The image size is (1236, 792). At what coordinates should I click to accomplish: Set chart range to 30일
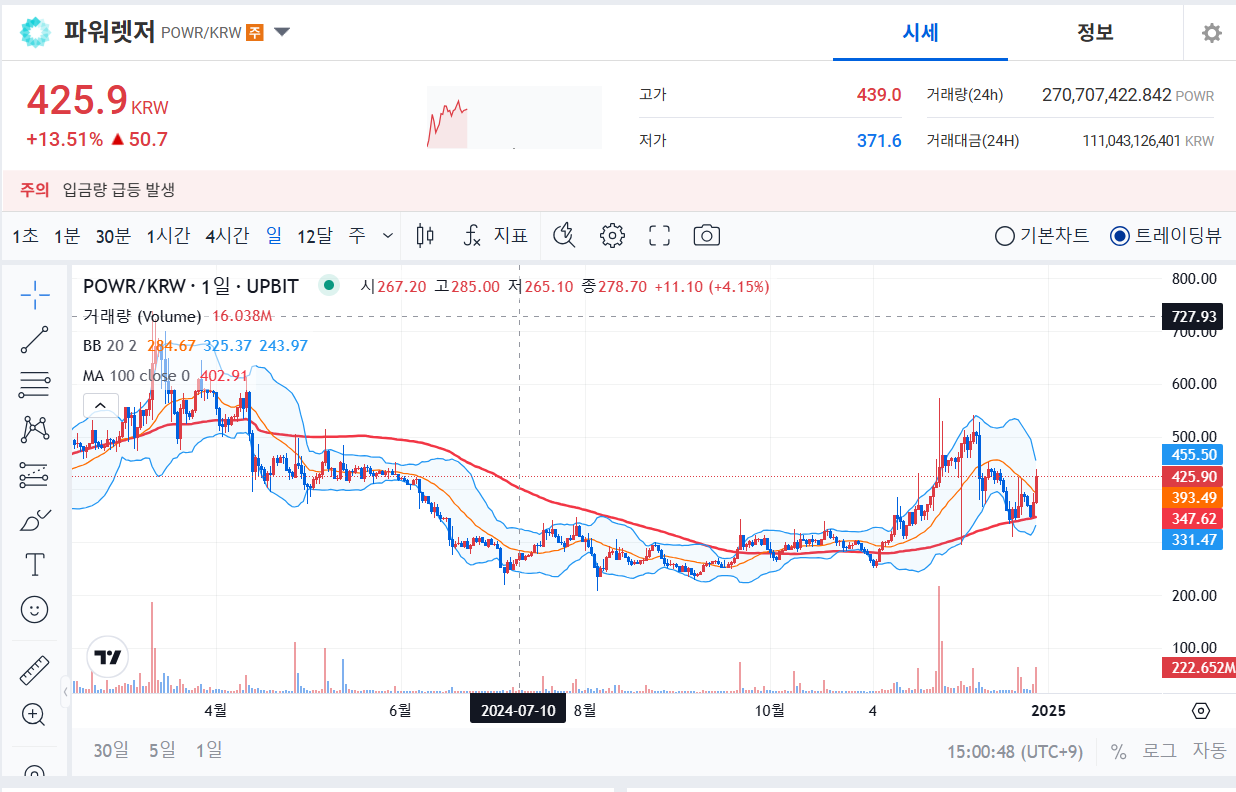click(111, 750)
